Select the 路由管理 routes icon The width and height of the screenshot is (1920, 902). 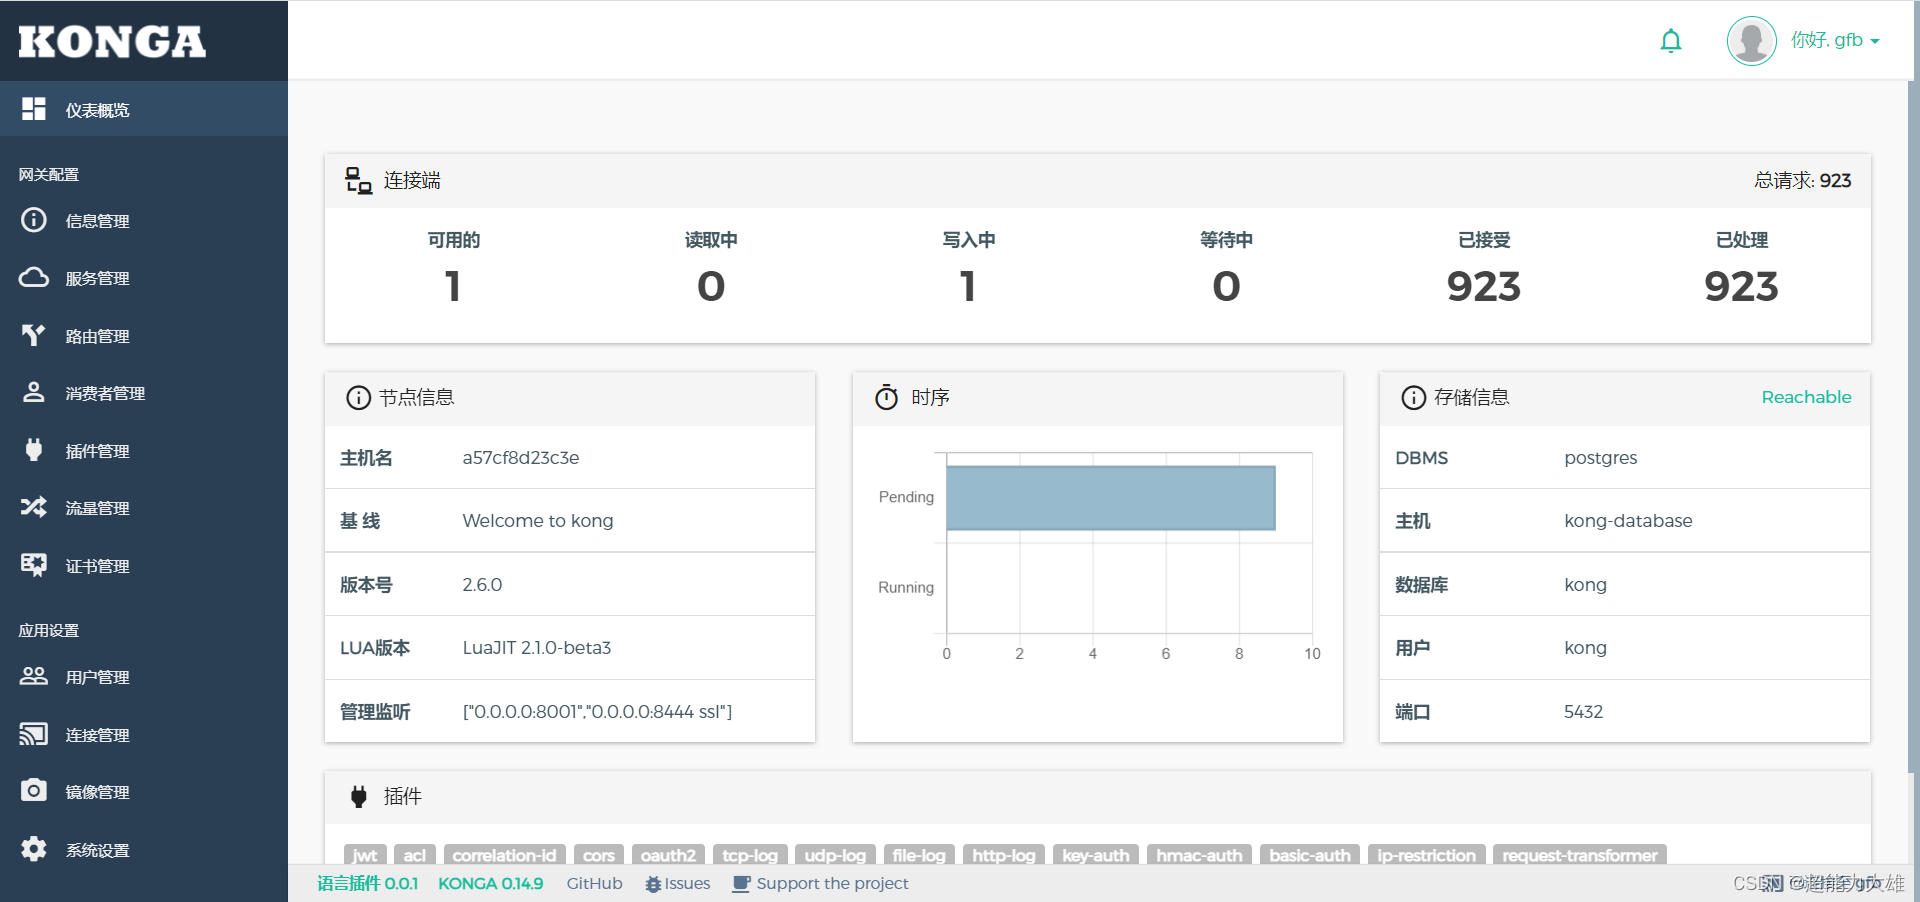coord(34,335)
